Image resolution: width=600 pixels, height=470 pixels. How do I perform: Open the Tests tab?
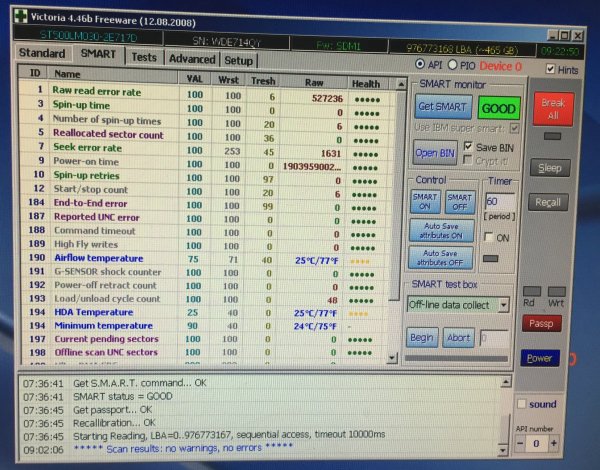pos(144,57)
